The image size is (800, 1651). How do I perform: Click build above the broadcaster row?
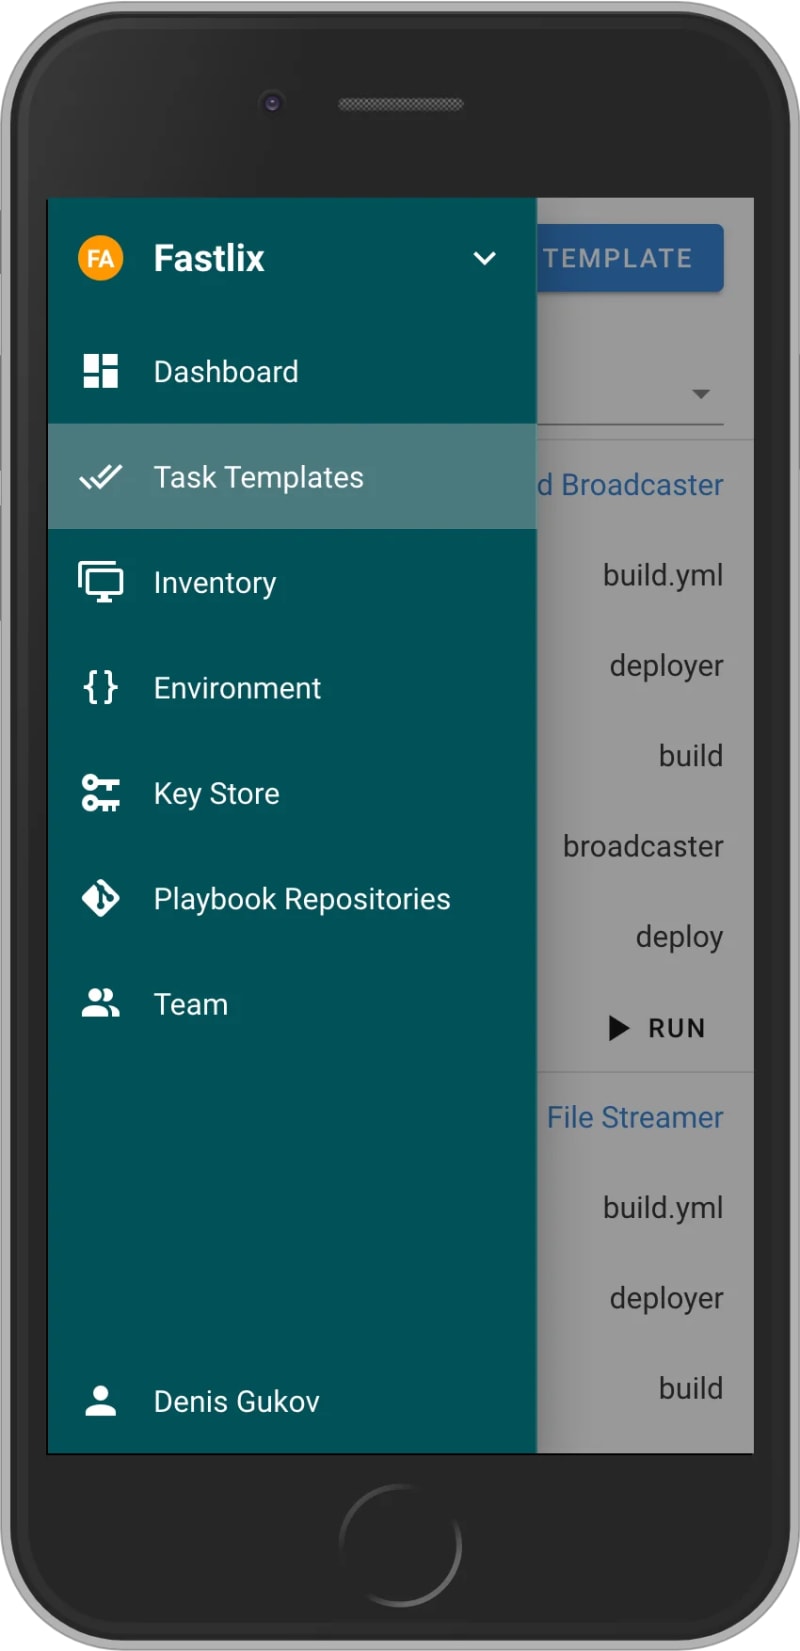click(690, 756)
